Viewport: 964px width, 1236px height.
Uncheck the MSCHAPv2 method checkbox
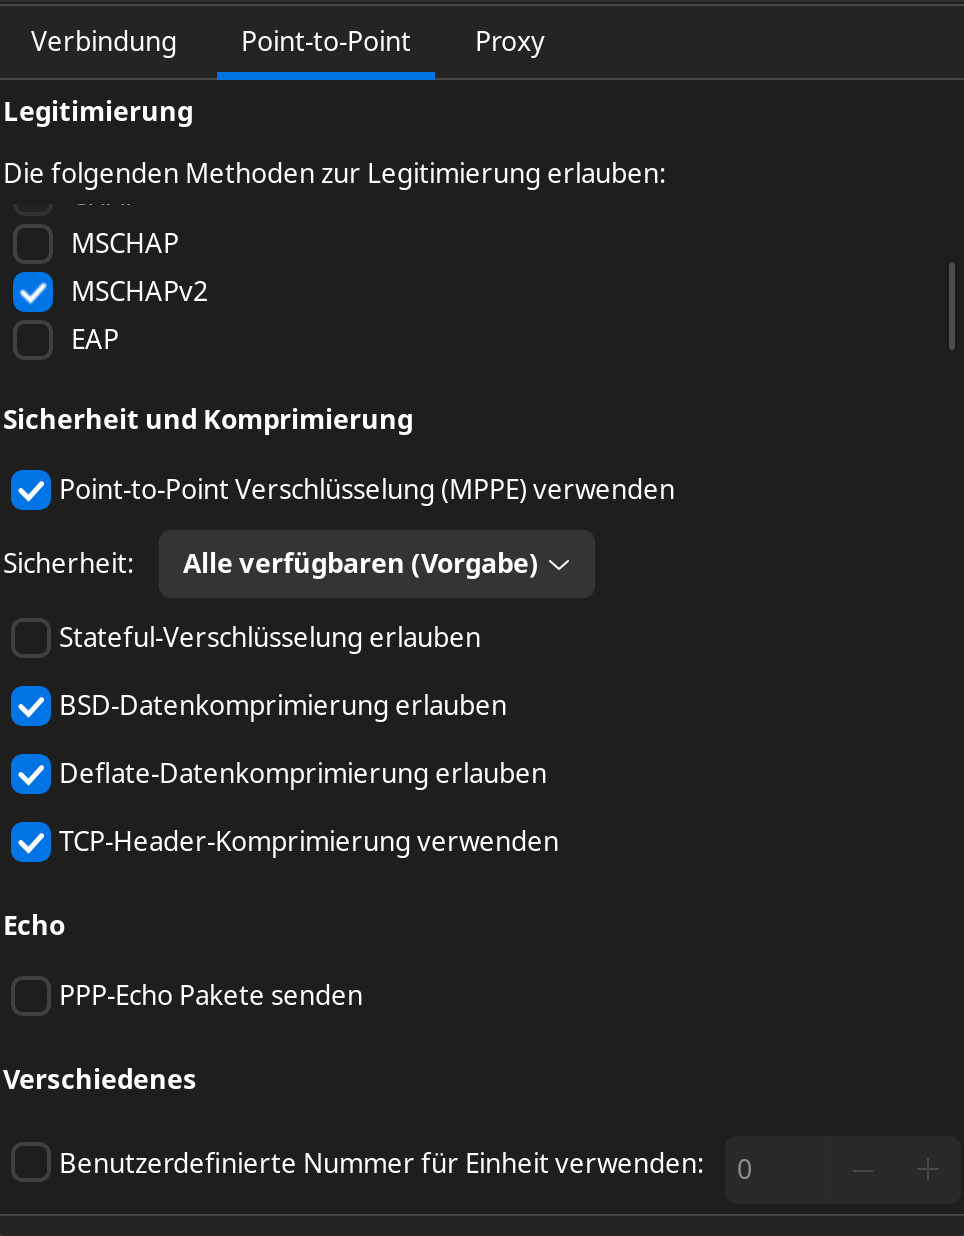click(x=33, y=292)
